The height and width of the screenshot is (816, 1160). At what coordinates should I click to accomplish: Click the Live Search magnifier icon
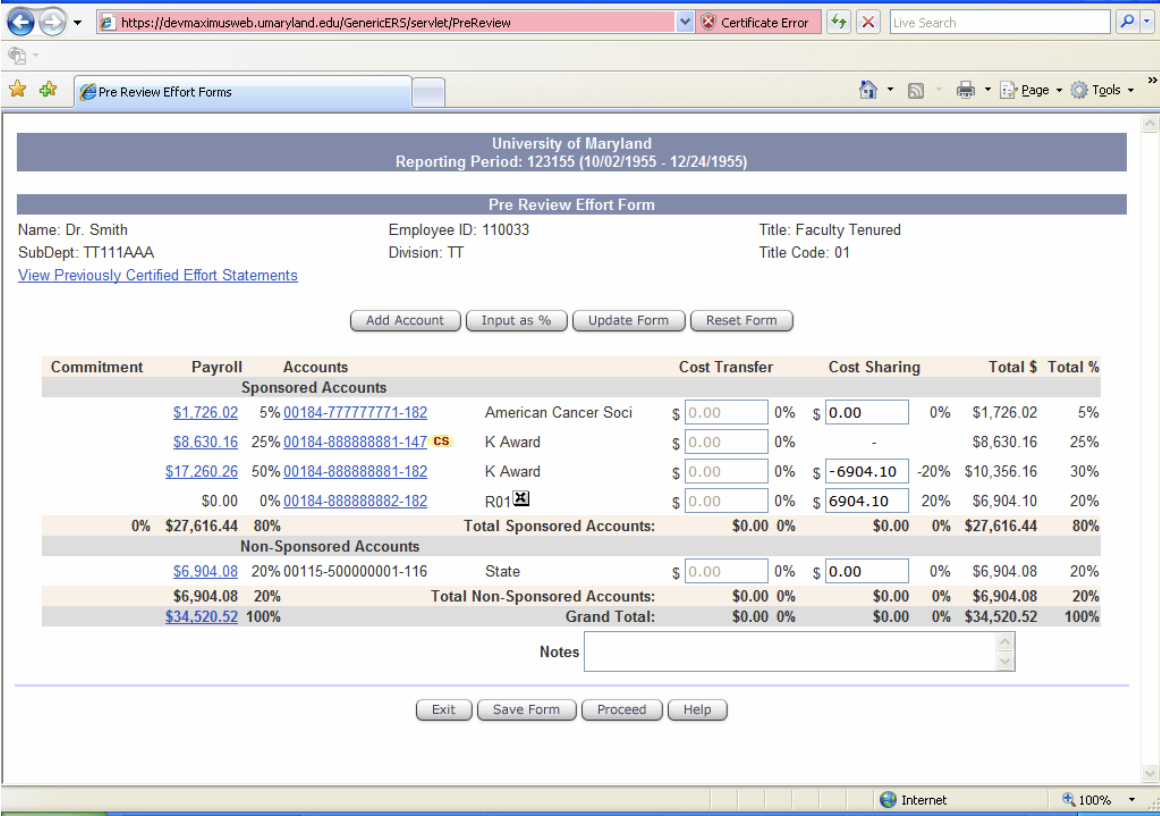click(1127, 22)
